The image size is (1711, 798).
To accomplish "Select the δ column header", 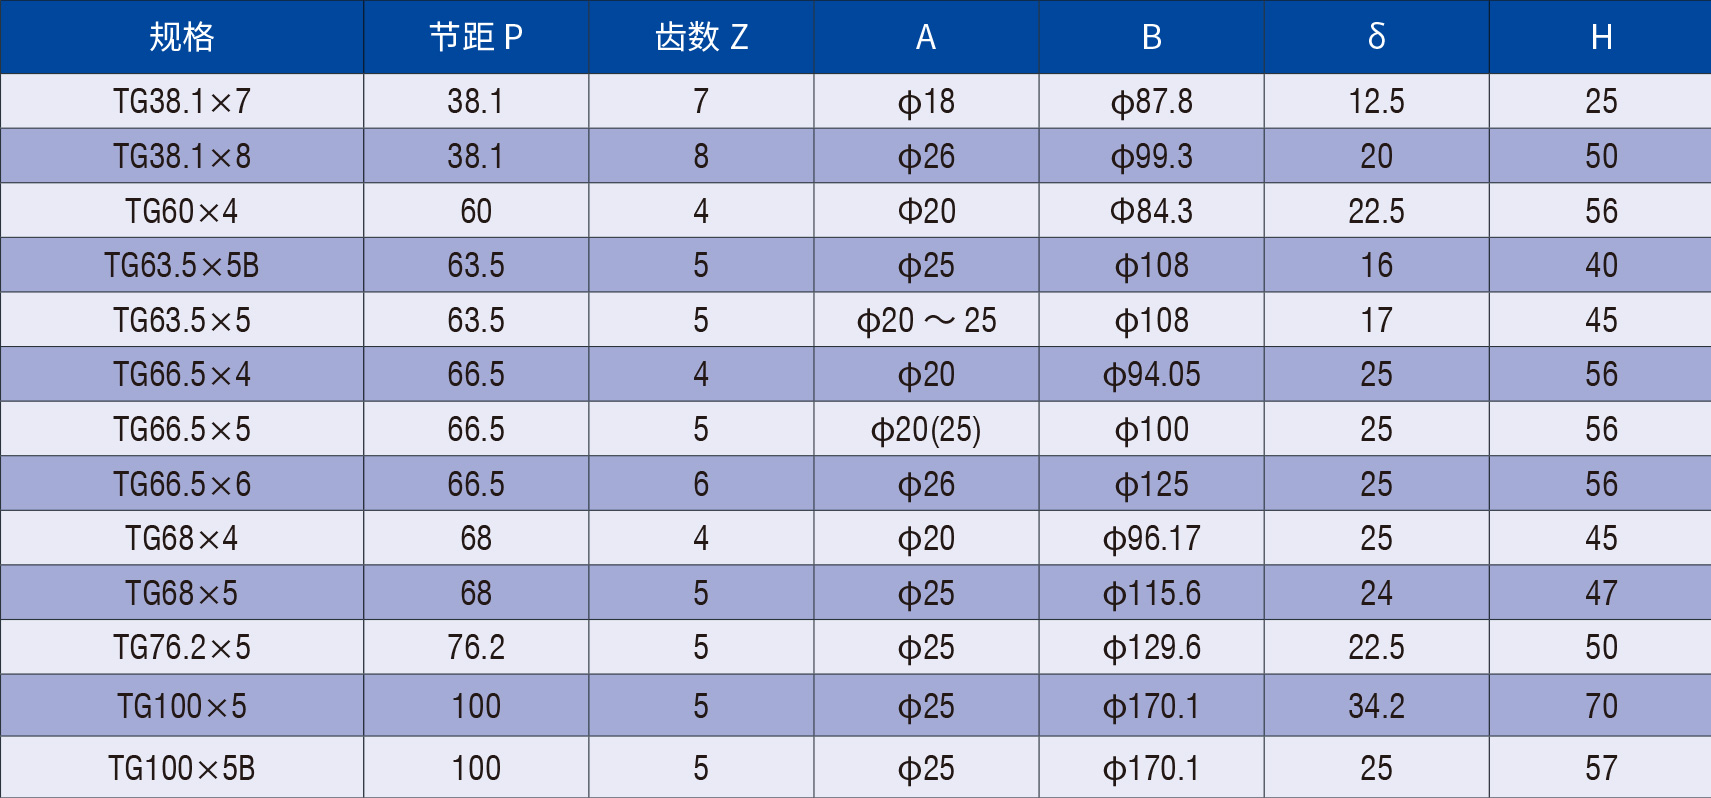I will tap(1376, 37).
